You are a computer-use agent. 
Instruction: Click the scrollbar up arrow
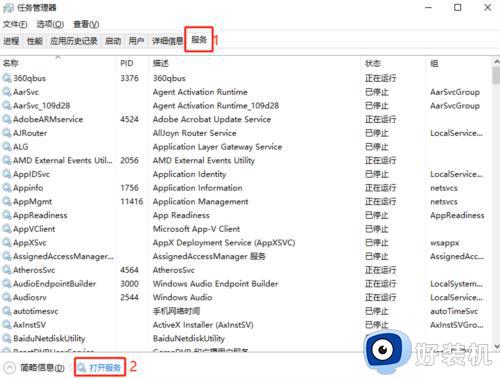496,62
